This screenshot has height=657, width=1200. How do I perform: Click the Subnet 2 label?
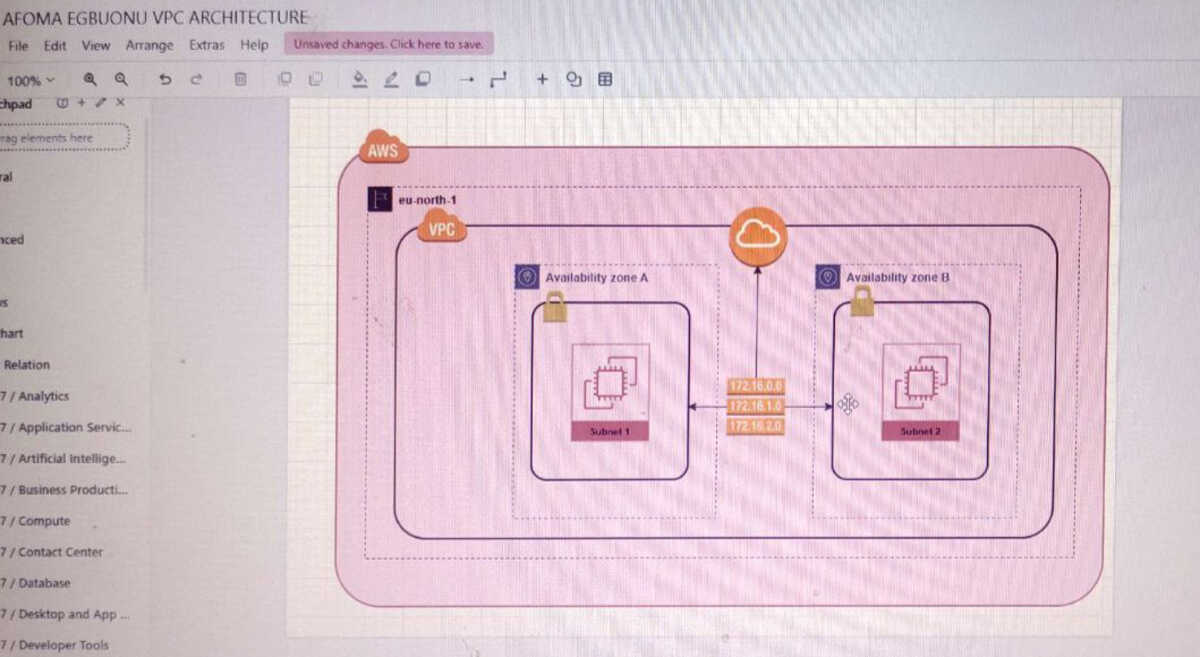point(920,431)
